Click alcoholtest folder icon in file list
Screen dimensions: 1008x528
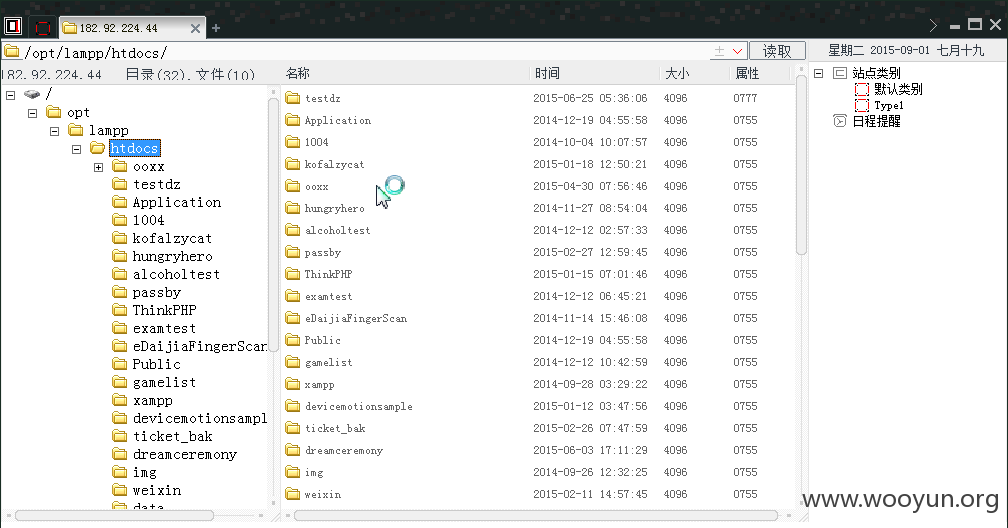(292, 230)
